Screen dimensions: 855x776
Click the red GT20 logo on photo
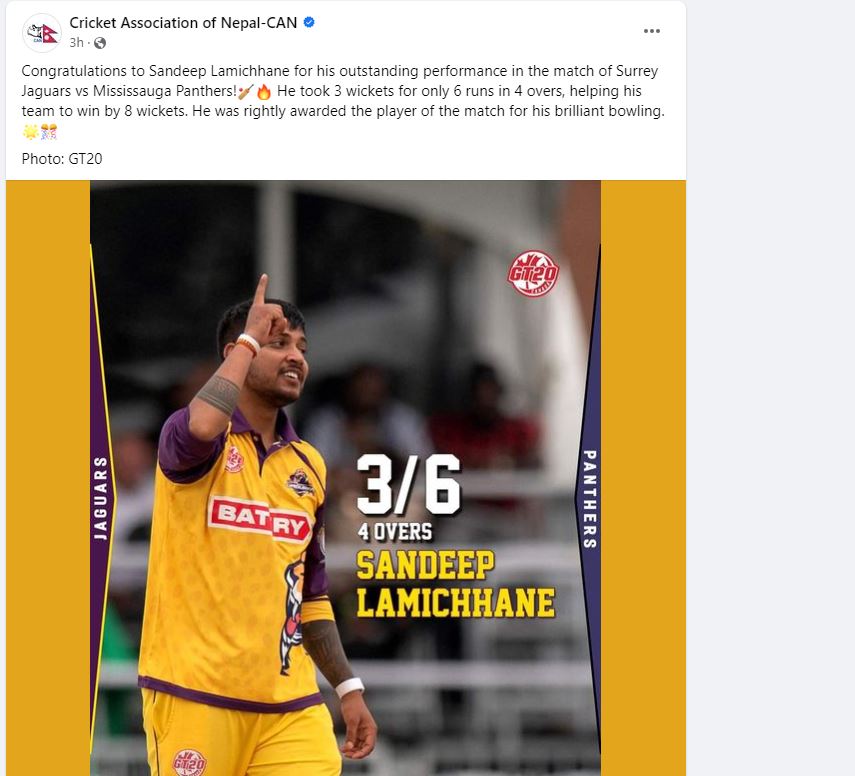[x=533, y=274]
